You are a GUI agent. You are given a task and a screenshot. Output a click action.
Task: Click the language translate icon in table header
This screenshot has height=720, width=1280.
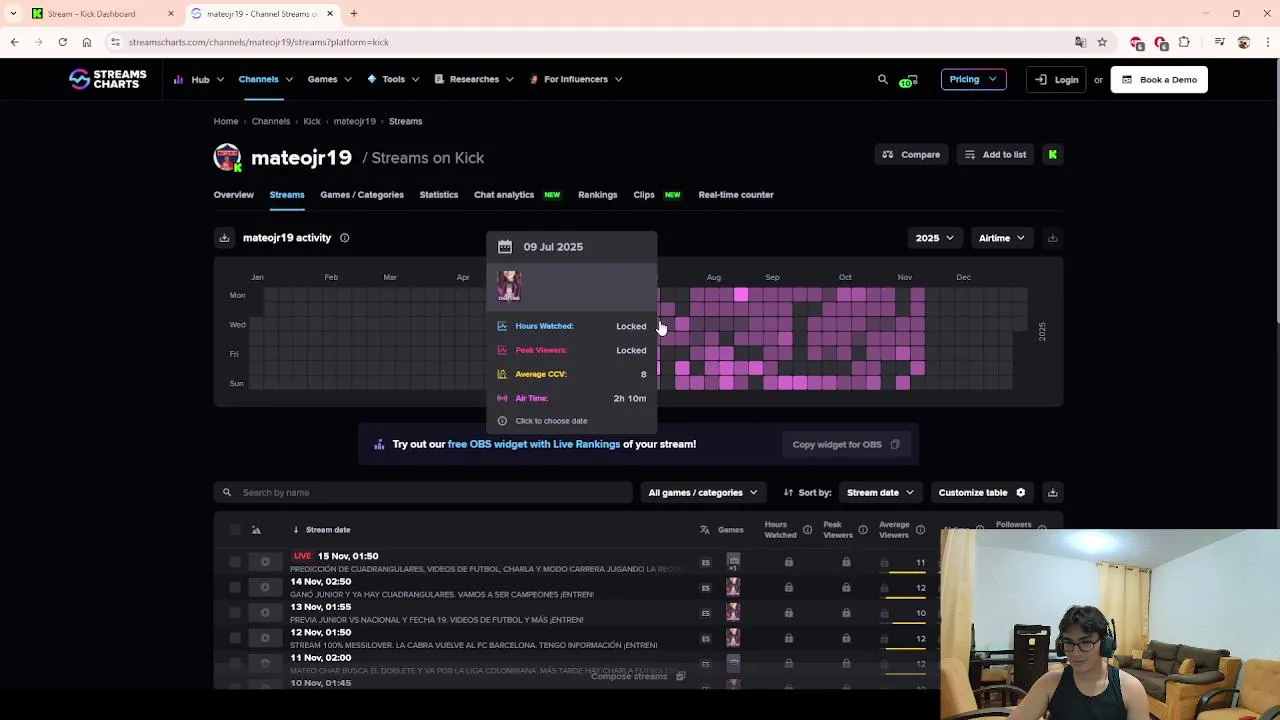704,530
